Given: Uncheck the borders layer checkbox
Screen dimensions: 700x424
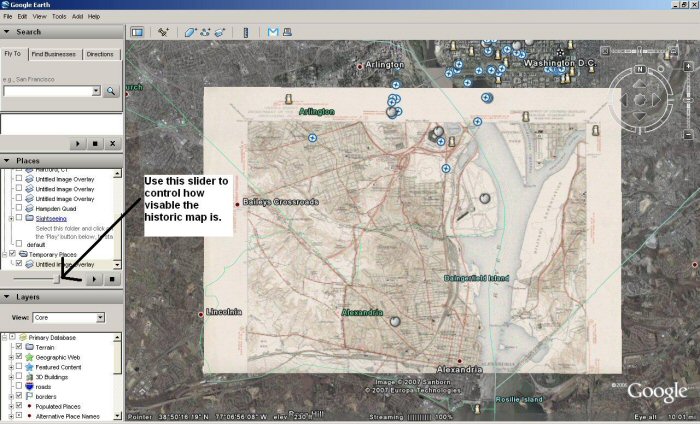Looking at the screenshot, I should tap(19, 395).
